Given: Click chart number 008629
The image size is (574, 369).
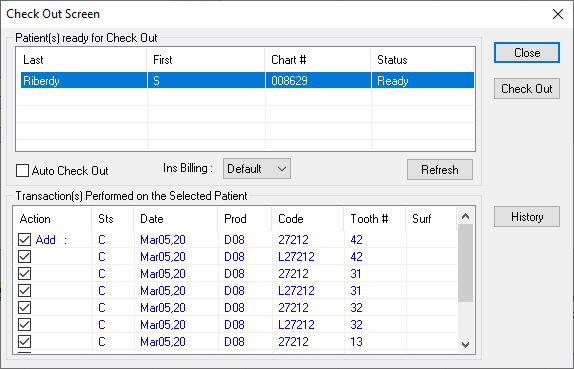Looking at the screenshot, I should click(x=289, y=81).
